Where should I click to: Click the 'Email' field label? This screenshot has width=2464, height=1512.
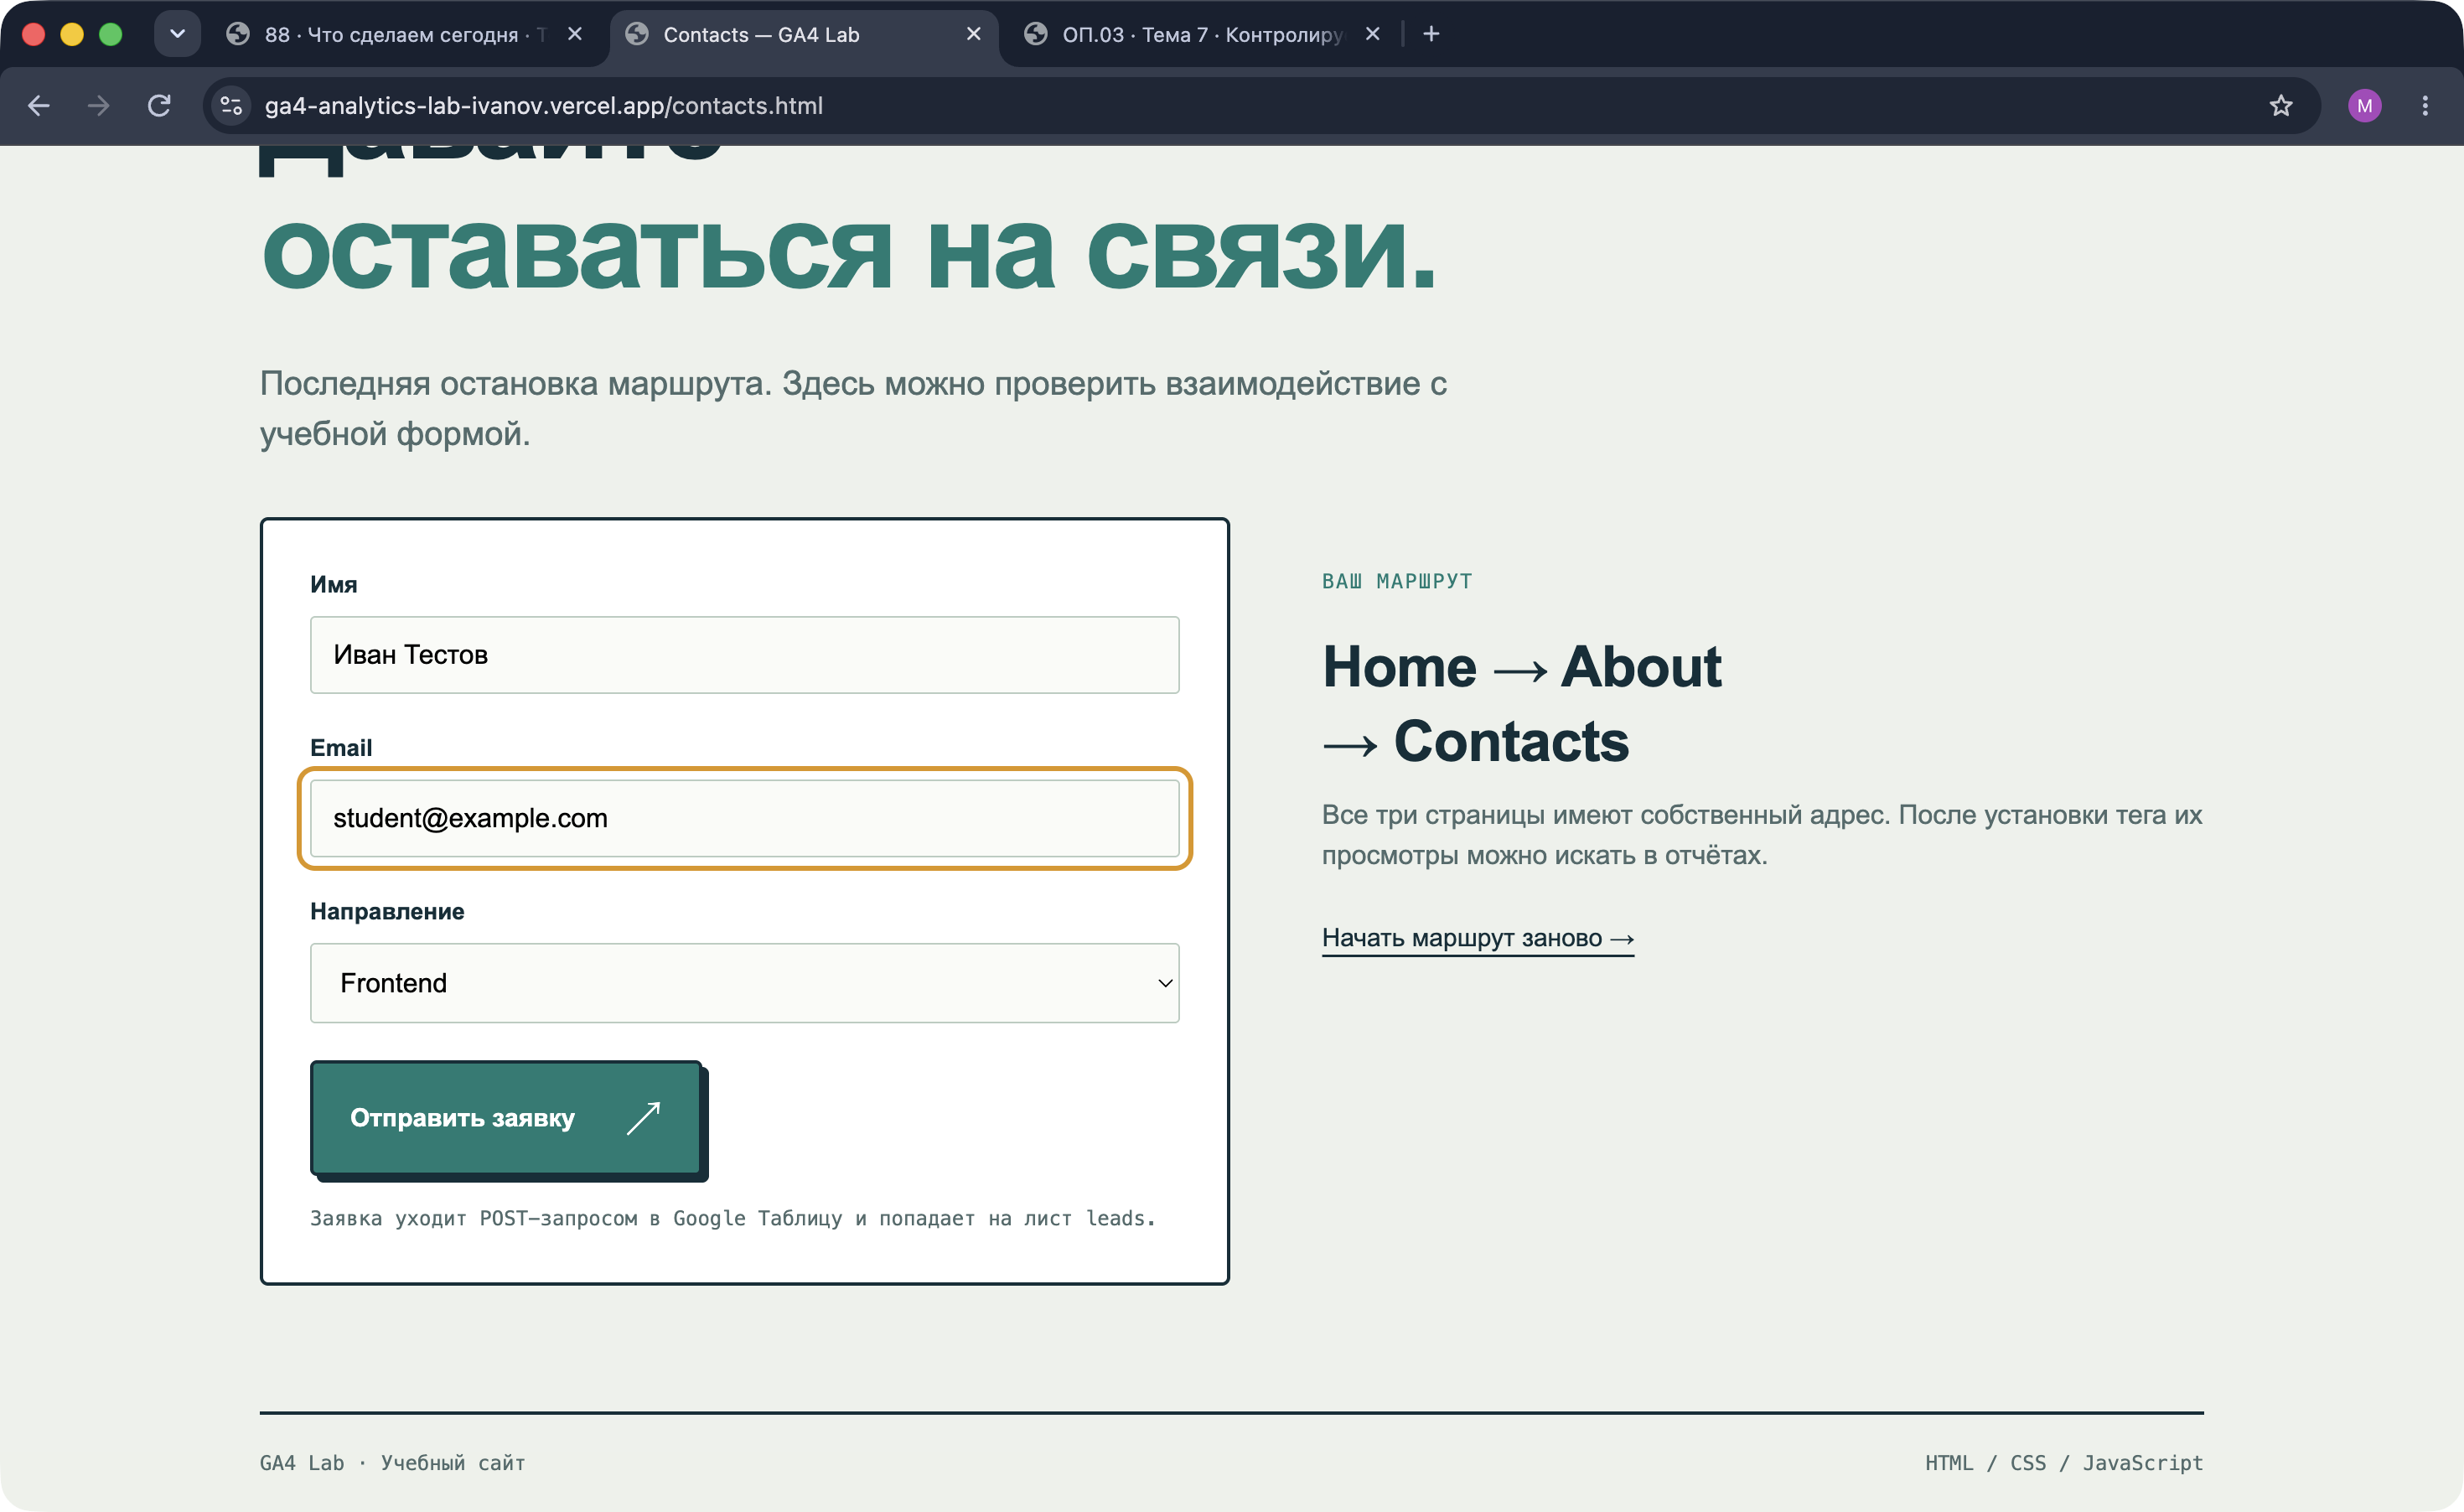tap(341, 747)
